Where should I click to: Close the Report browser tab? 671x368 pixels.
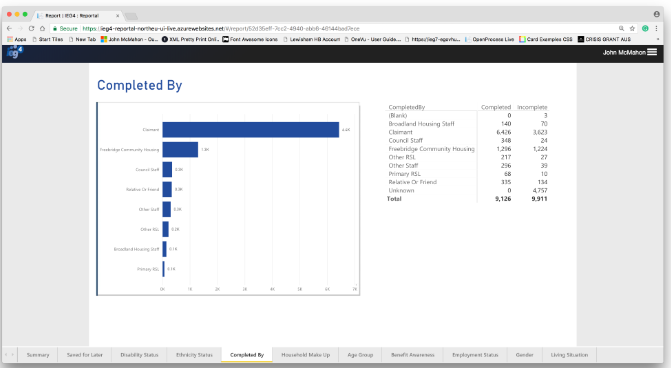point(118,15)
